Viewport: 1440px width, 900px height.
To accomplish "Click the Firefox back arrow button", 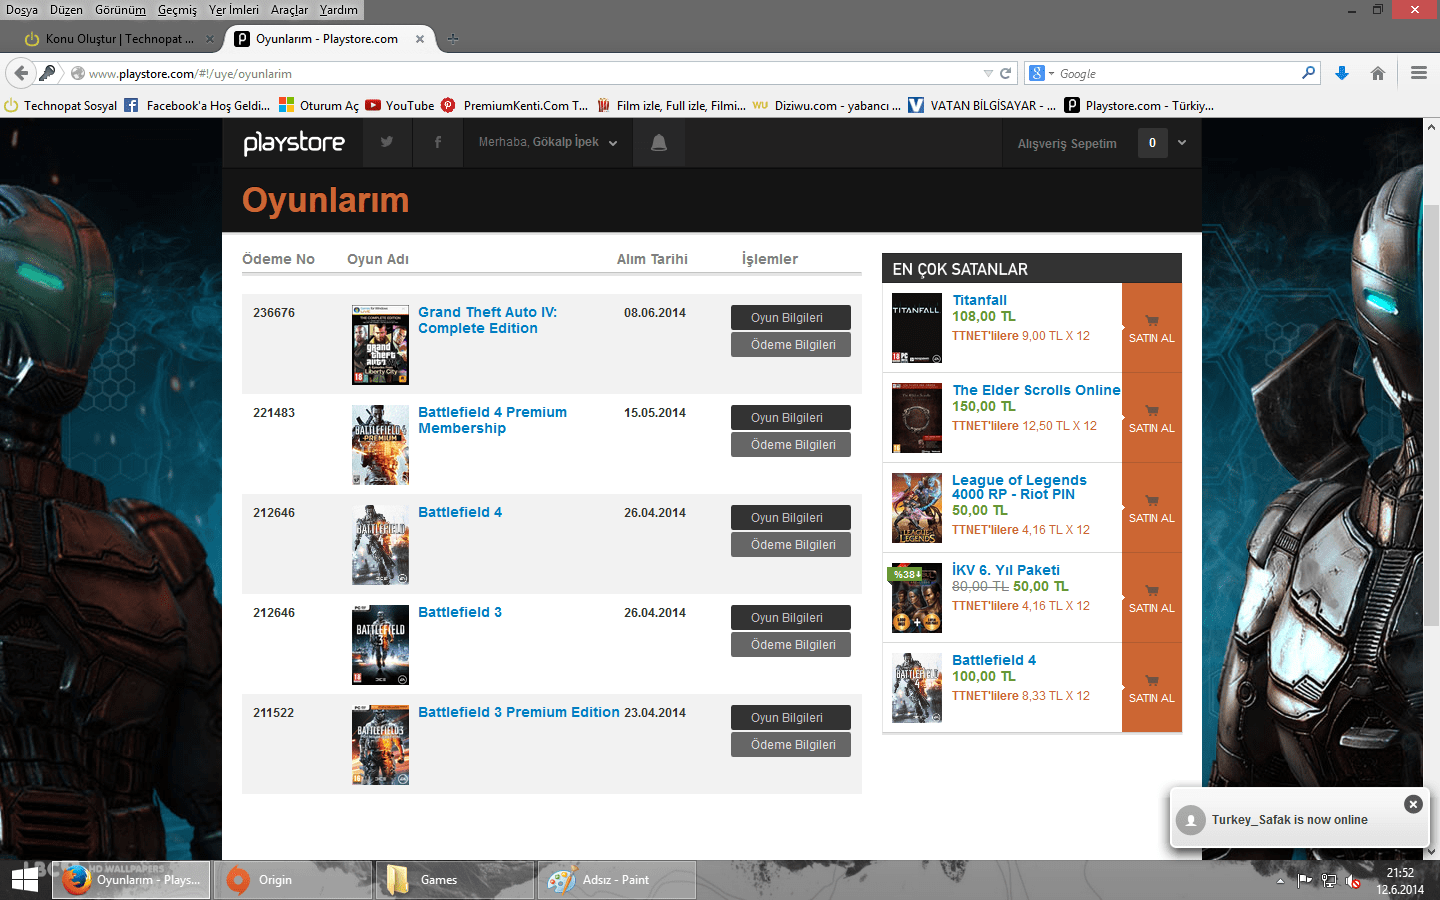I will [x=21, y=73].
